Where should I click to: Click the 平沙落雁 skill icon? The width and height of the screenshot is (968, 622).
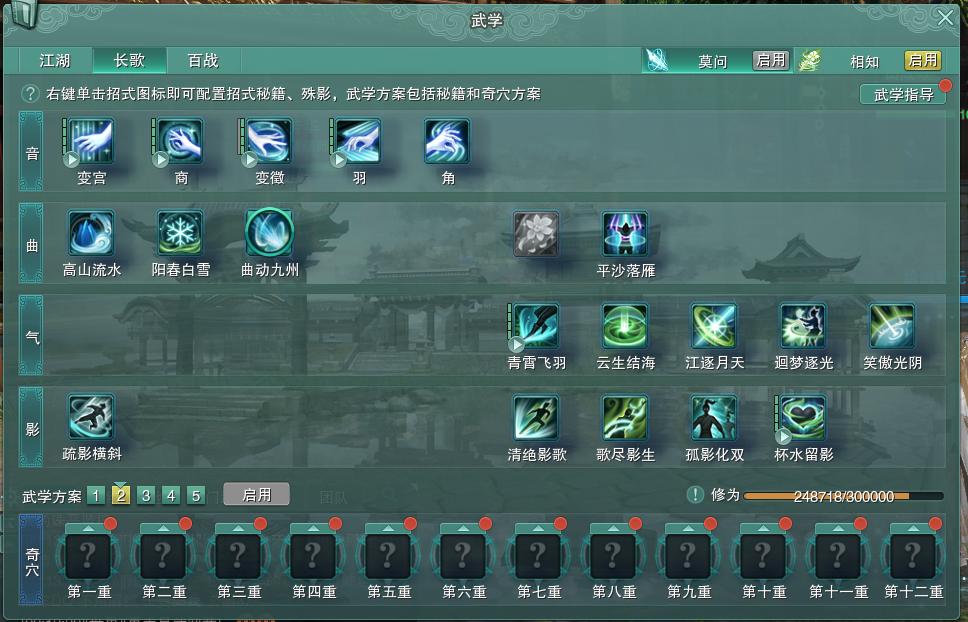coord(625,233)
